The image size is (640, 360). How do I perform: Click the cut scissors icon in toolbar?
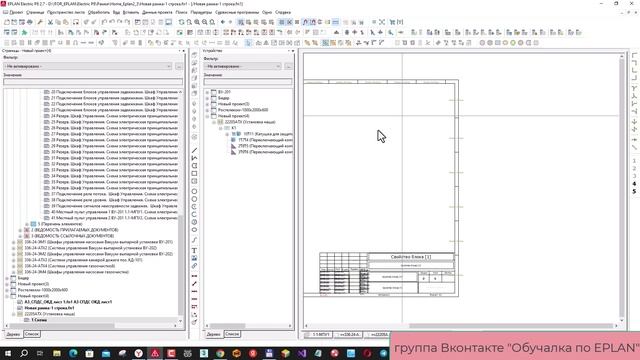pyautogui.click(x=50, y=22)
